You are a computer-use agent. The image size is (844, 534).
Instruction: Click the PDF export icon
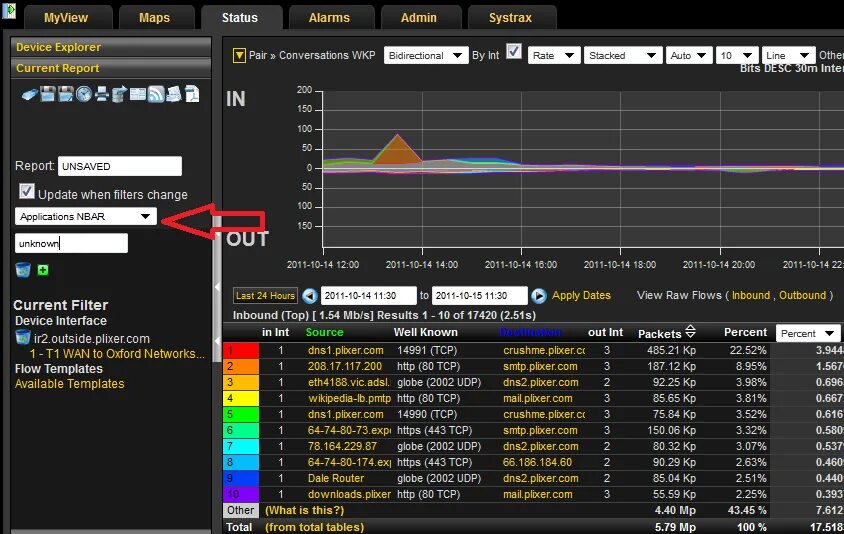click(192, 94)
